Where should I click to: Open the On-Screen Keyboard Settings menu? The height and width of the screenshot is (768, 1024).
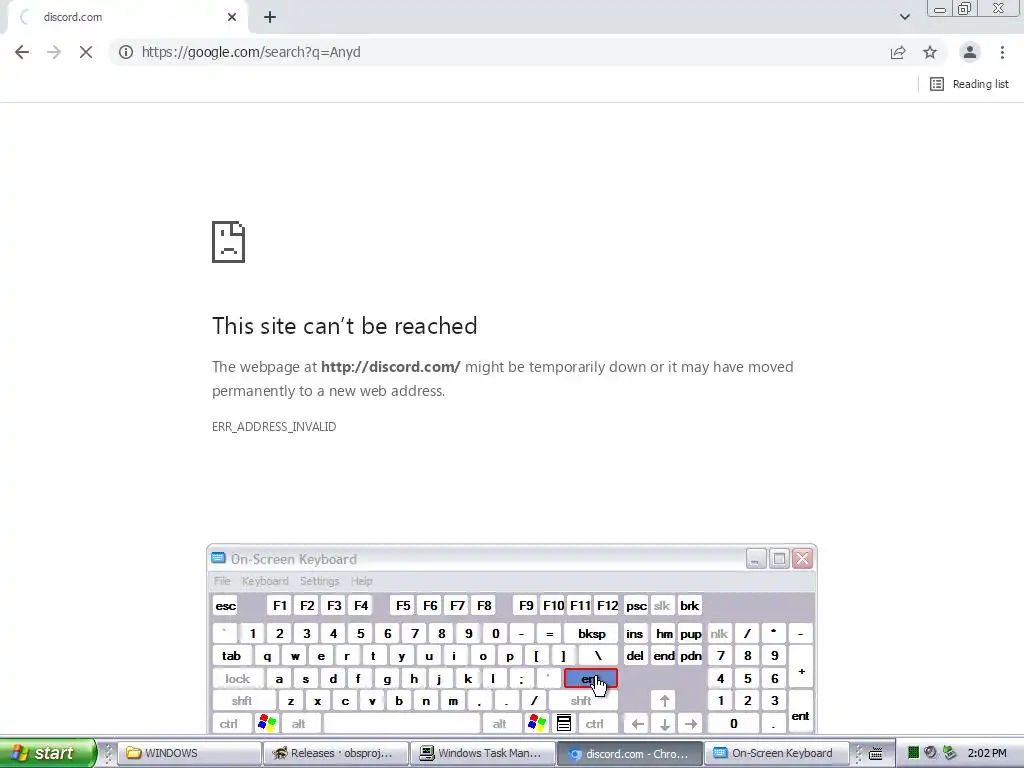(319, 581)
